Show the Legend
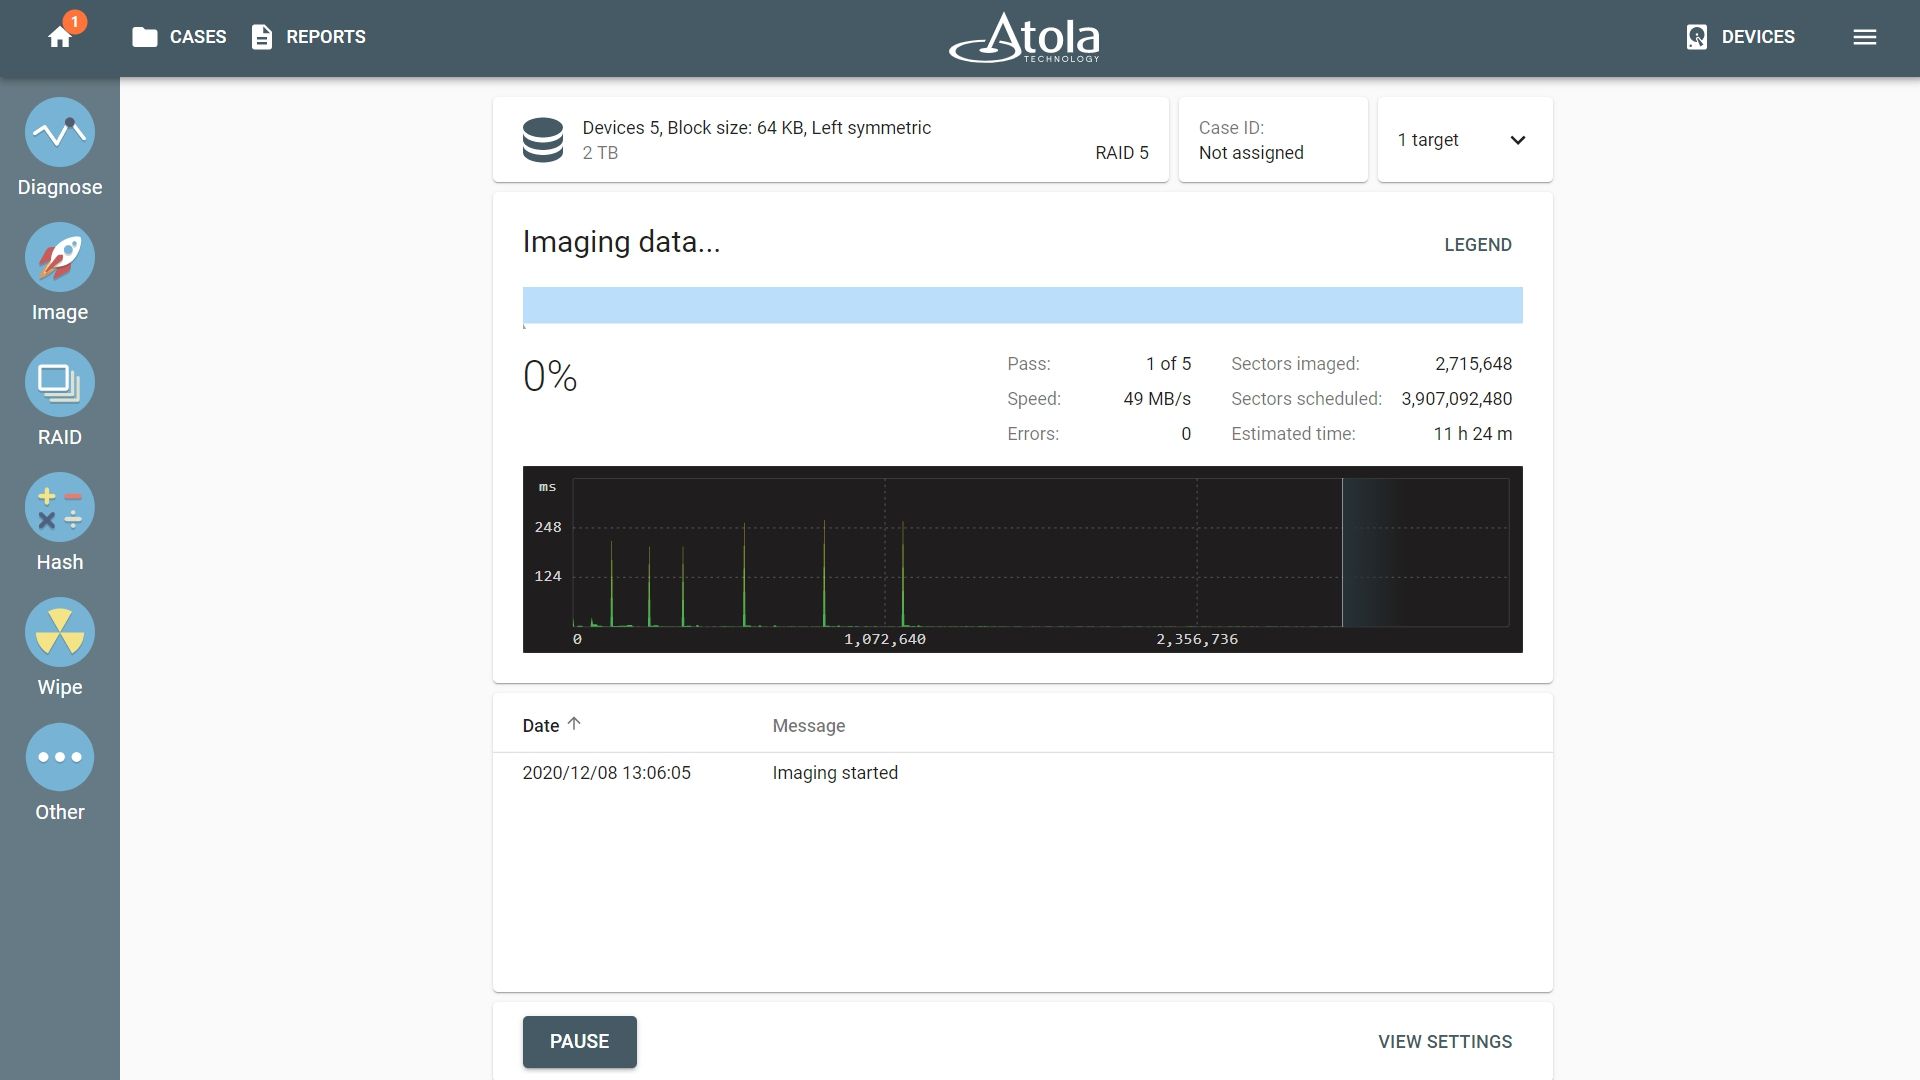 1478,245
